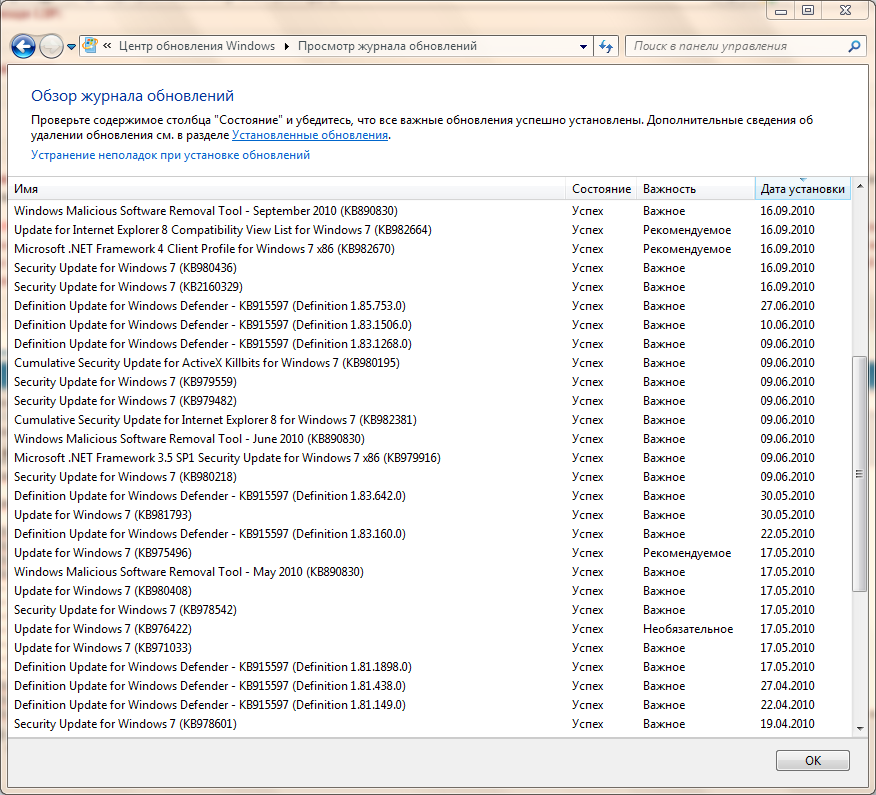876x795 pixels.
Task: Click the scrollbar up arrow
Action: [x=860, y=186]
